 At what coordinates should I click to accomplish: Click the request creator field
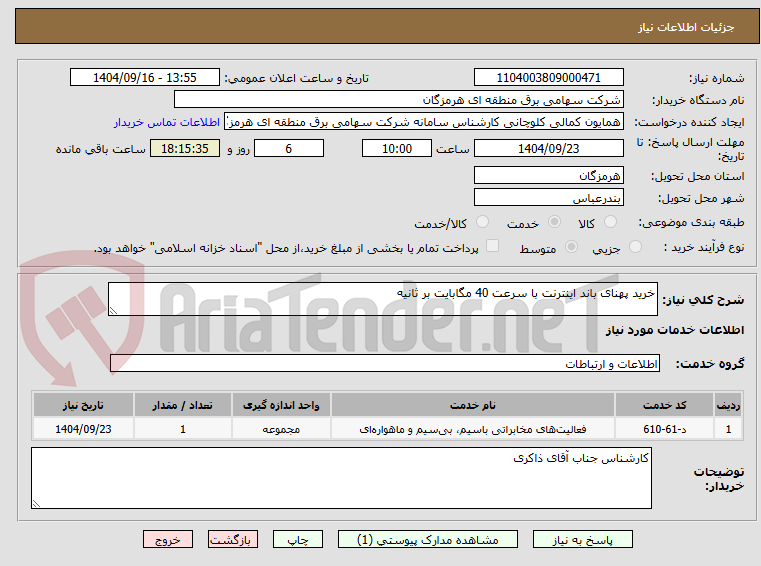(x=424, y=122)
